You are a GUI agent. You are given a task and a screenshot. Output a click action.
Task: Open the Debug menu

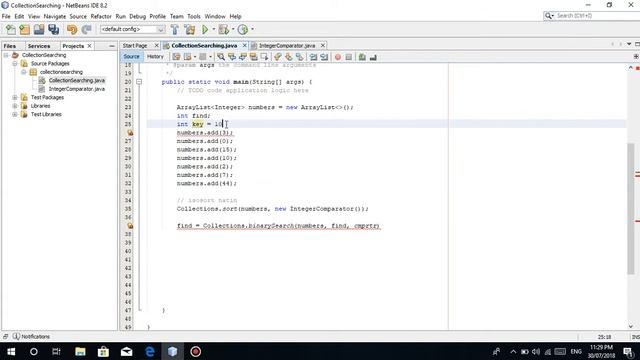tap(138, 16)
